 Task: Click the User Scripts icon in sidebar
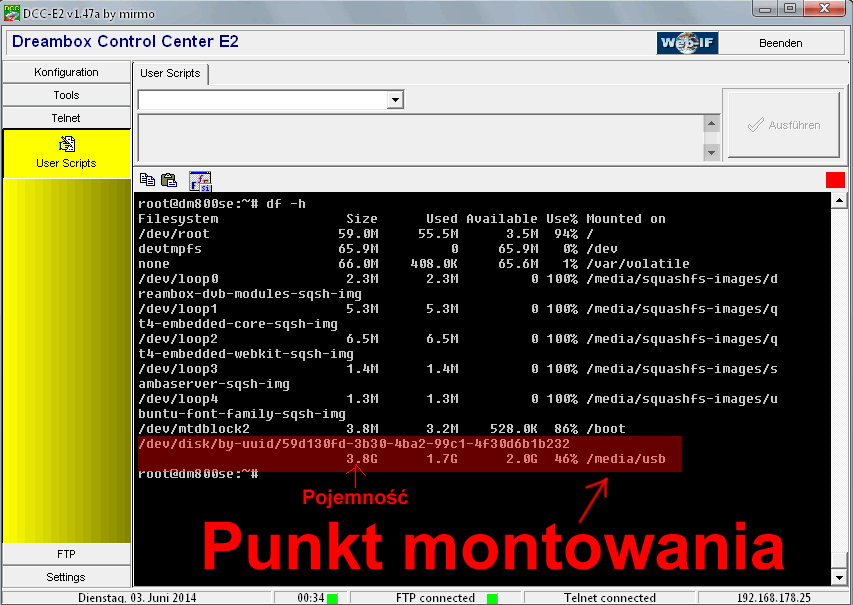coord(66,145)
